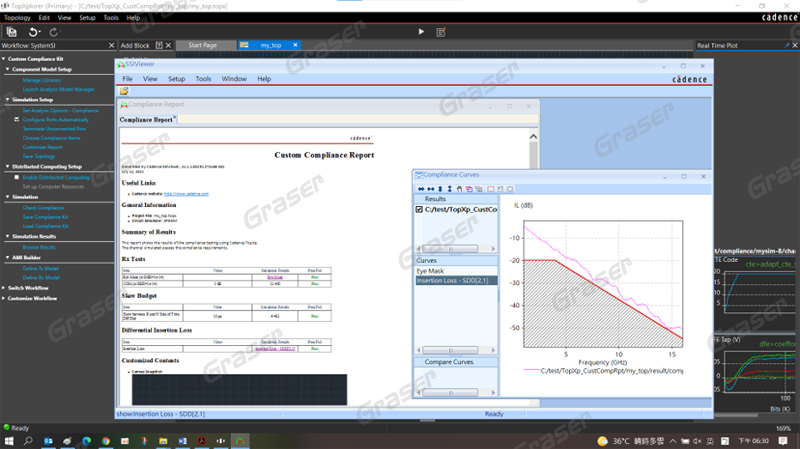Click Compliance Report scroll up arrow
This screenshot has height=449, width=800.
[533, 136]
